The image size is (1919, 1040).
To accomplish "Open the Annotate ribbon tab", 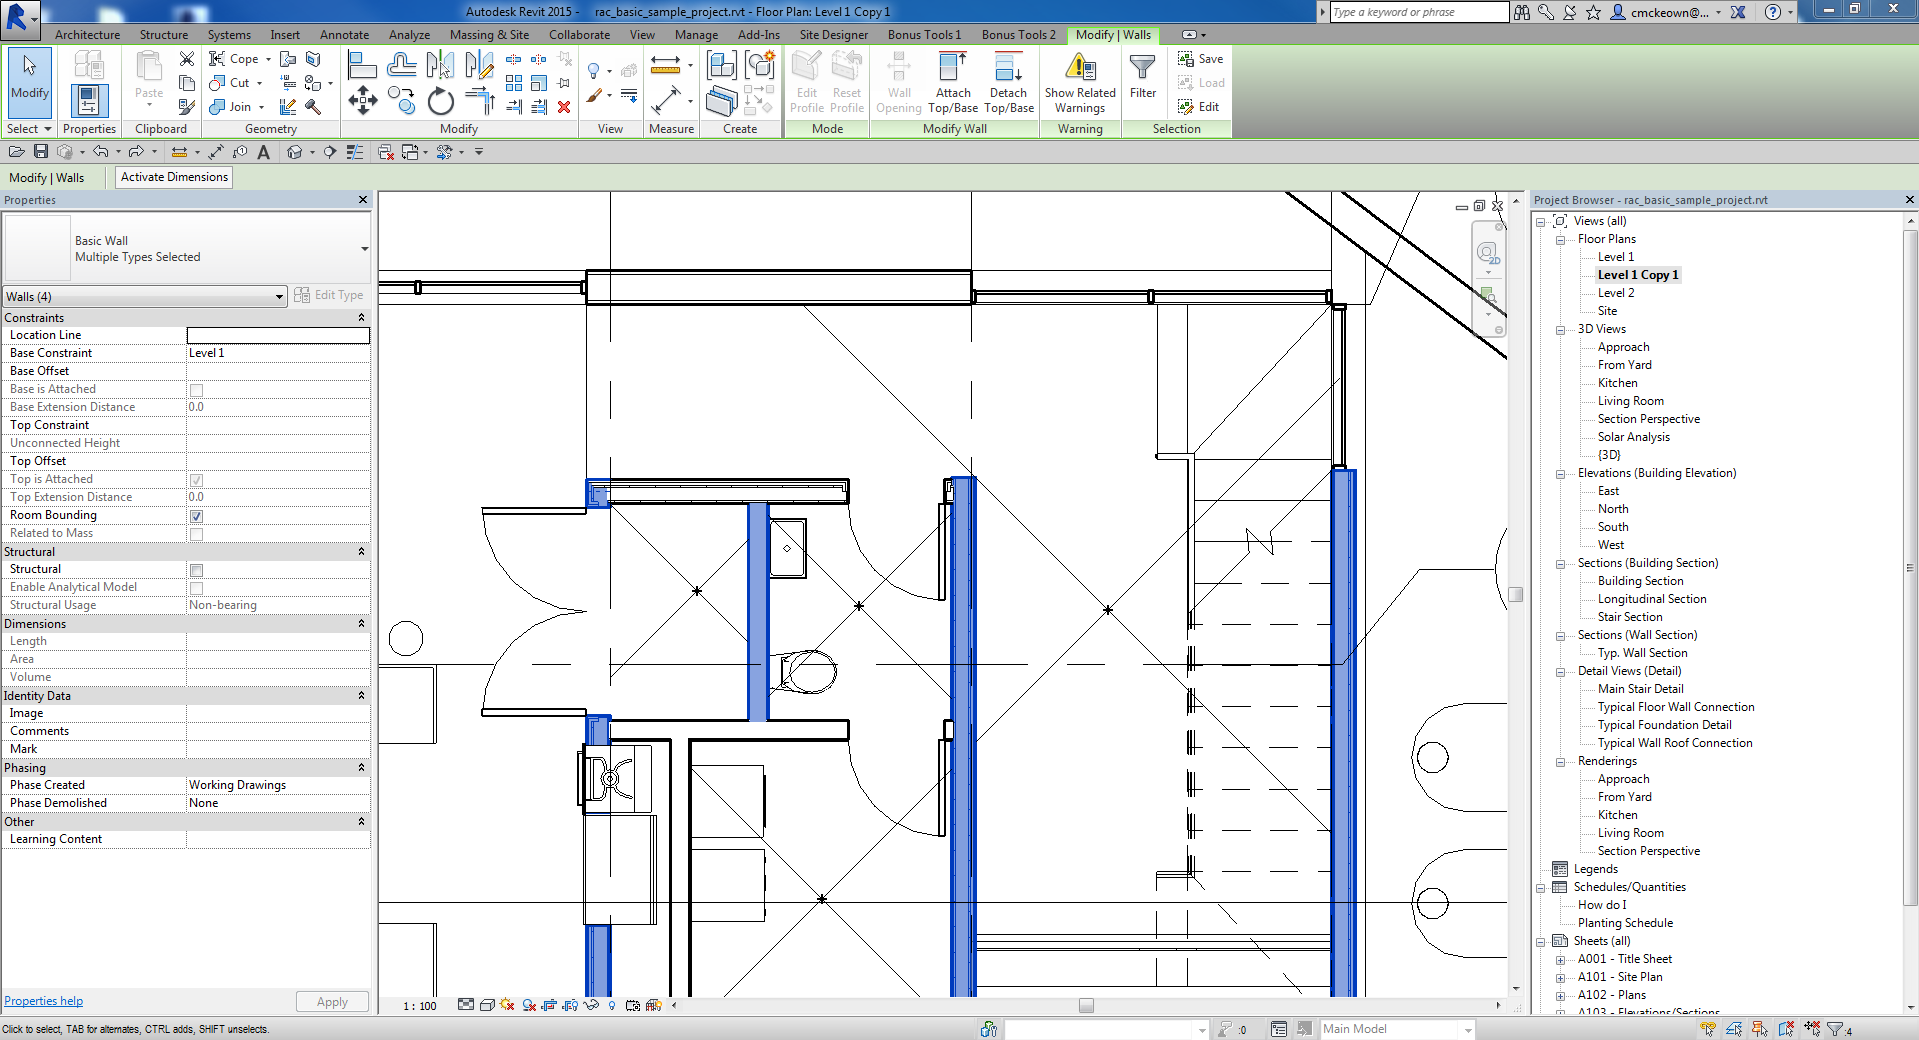I will pos(343,34).
